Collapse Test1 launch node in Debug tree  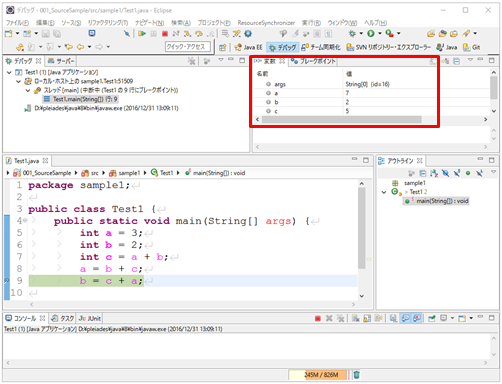pos(9,72)
